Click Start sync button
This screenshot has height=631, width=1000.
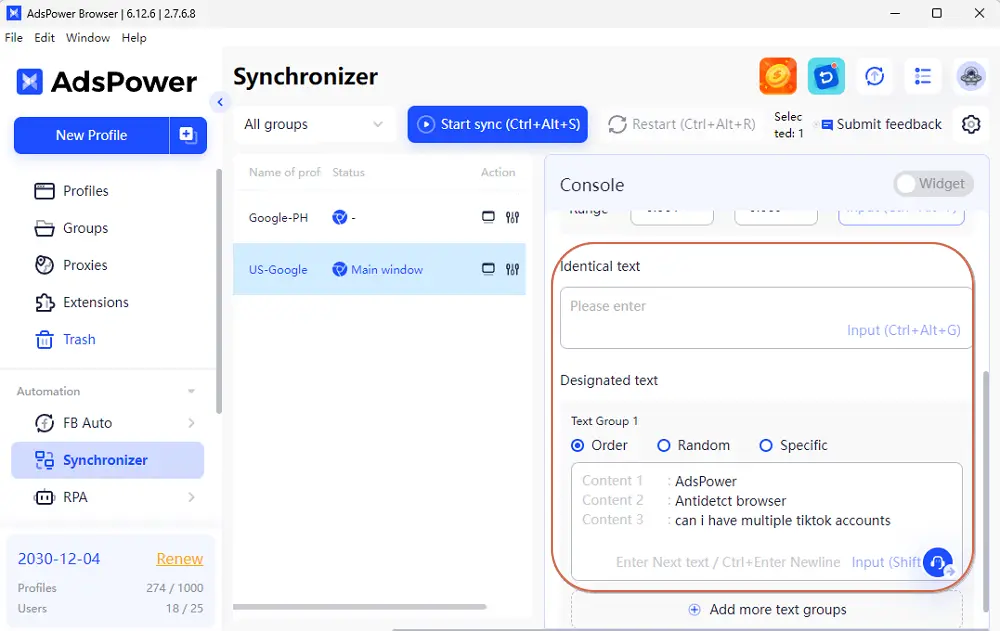497,124
